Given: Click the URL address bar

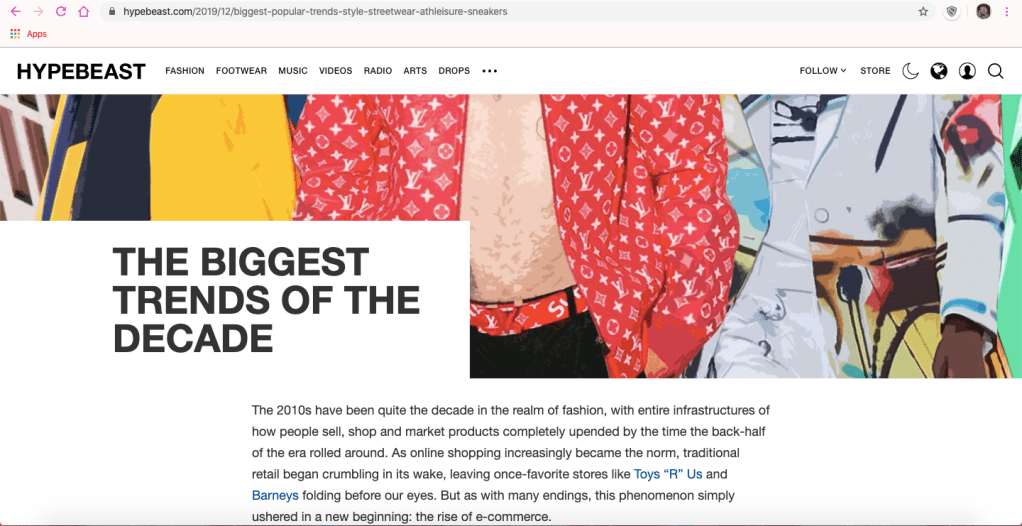Looking at the screenshot, I should 508,12.
